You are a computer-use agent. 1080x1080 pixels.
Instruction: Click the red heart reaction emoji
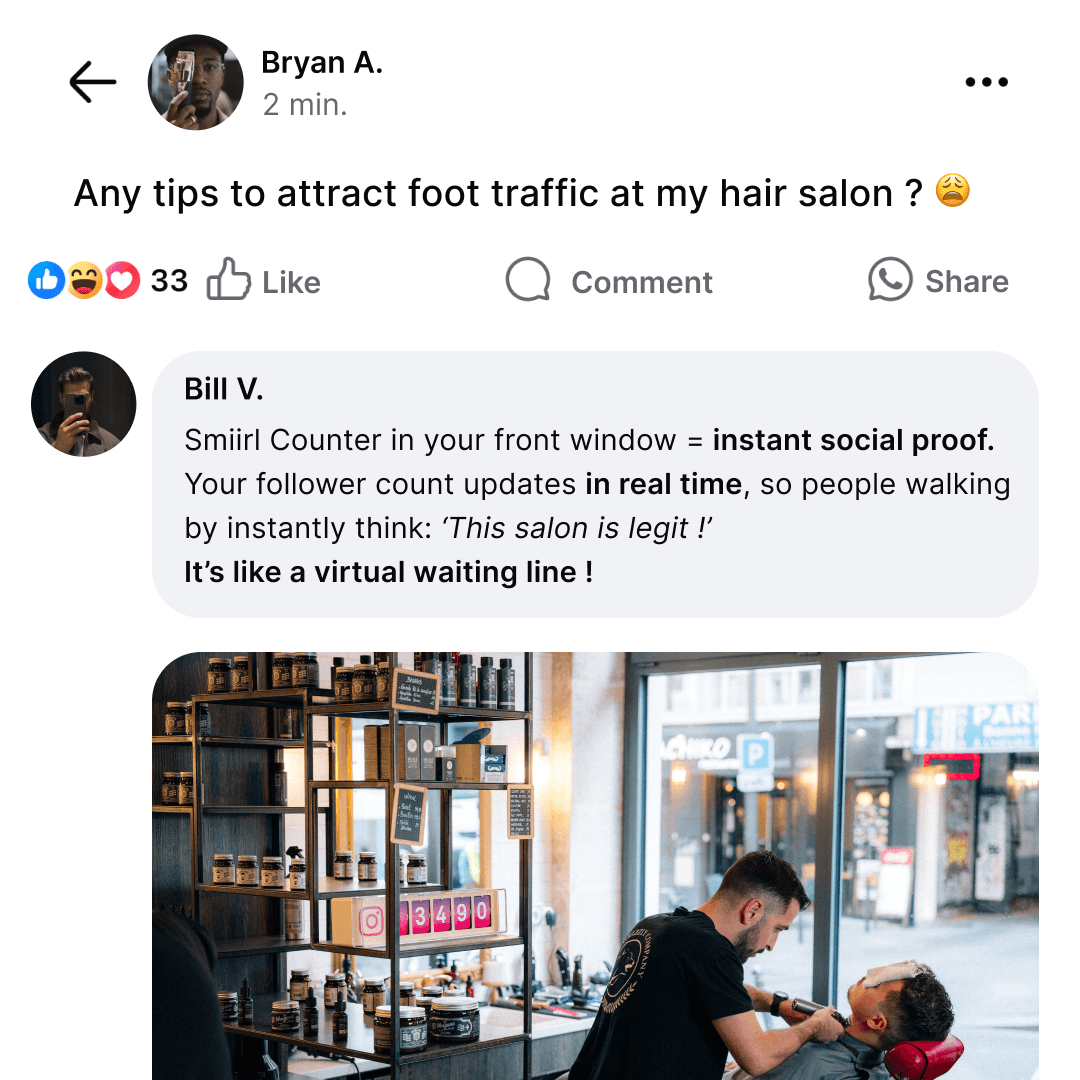[x=122, y=280]
